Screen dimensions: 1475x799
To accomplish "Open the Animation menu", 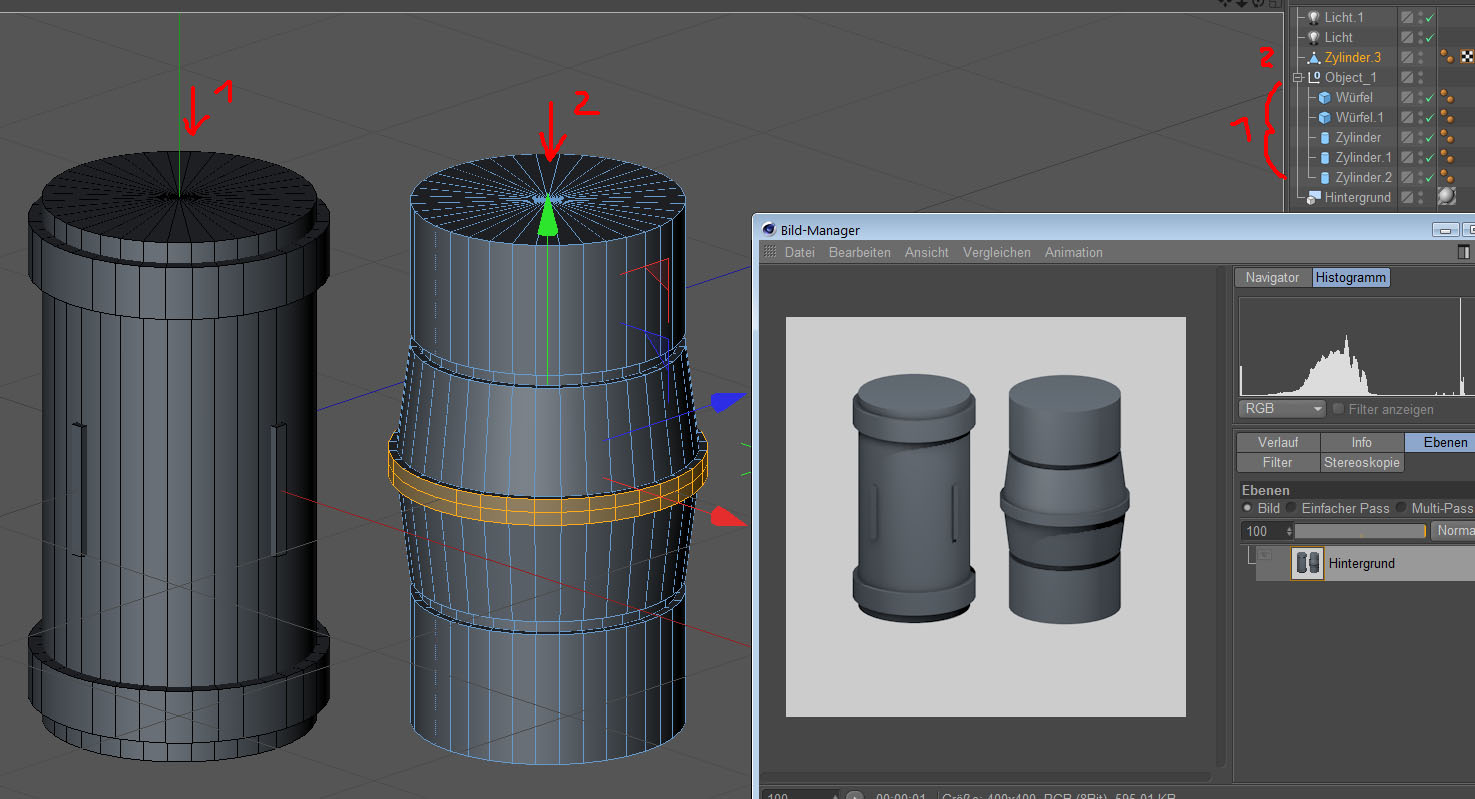I will (1073, 252).
